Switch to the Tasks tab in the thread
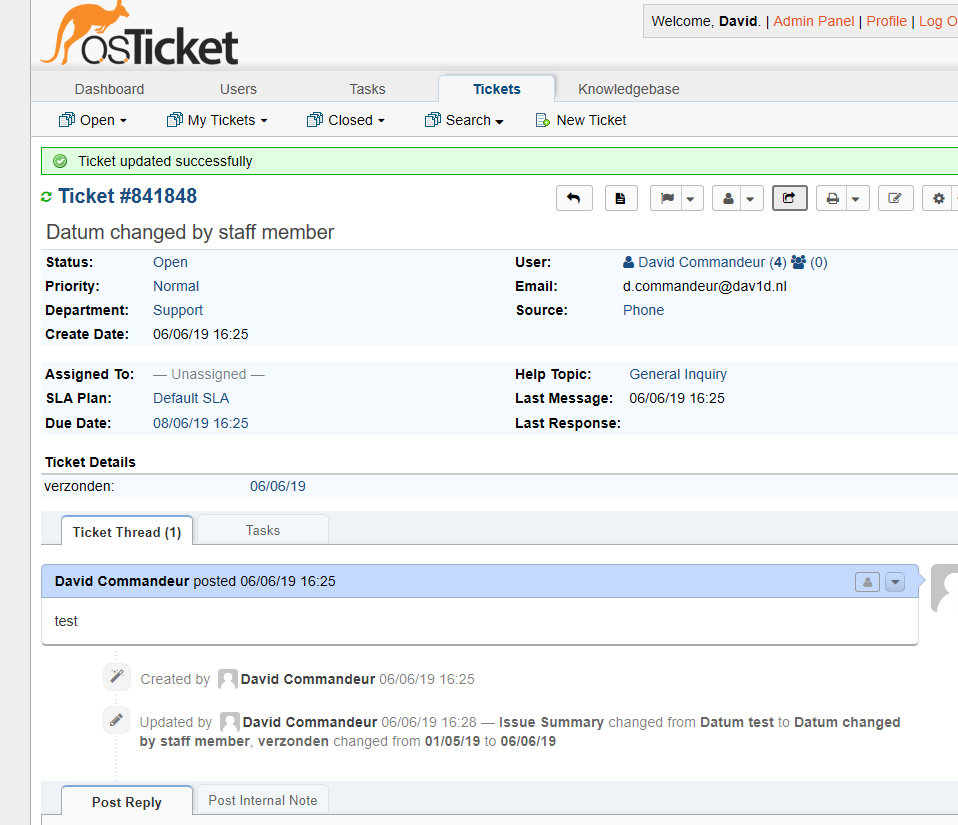Viewport: 958px width, 825px height. pyautogui.click(x=261, y=529)
